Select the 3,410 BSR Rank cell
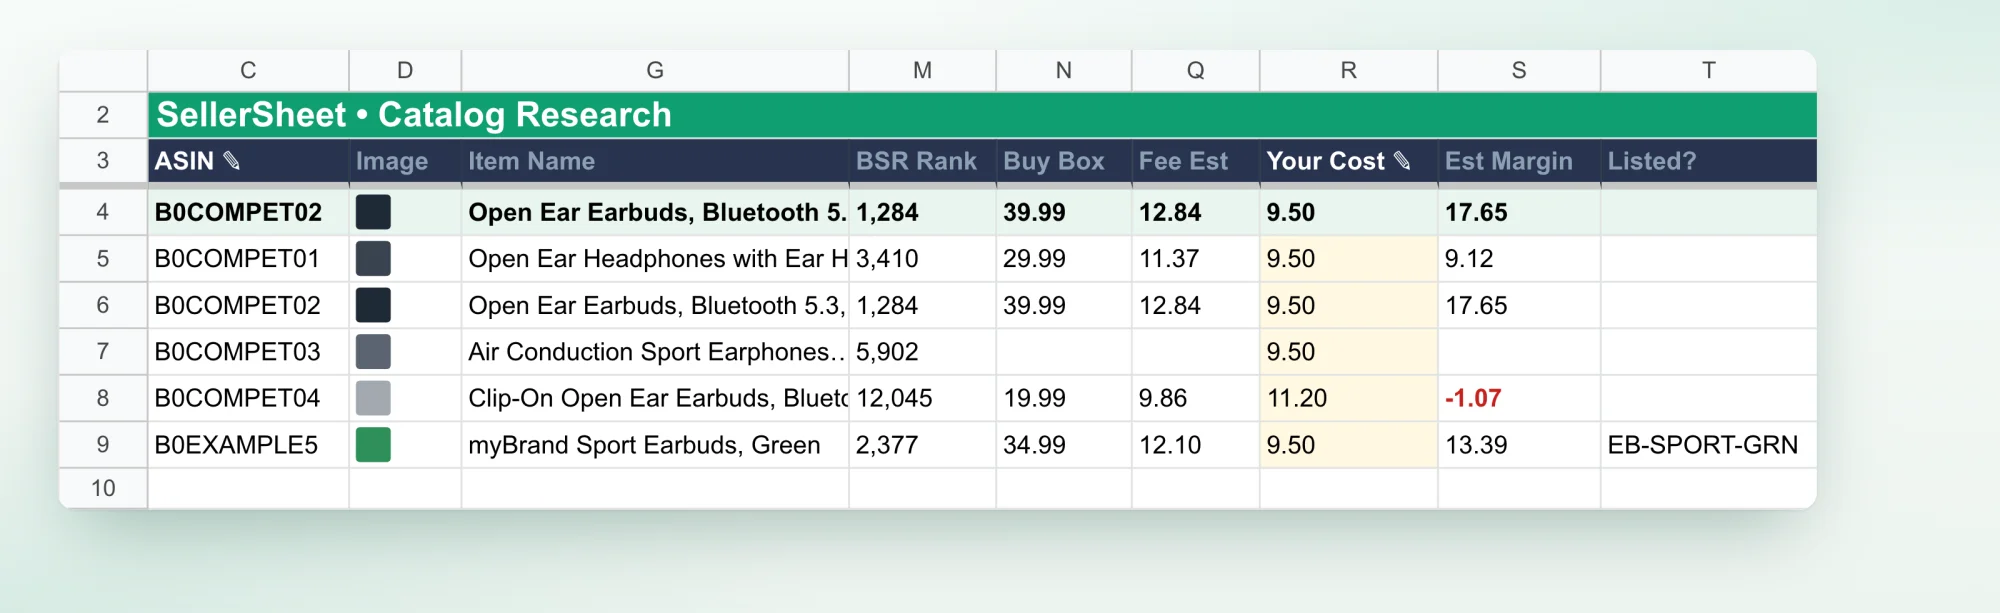Viewport: 2000px width, 613px height. (922, 258)
